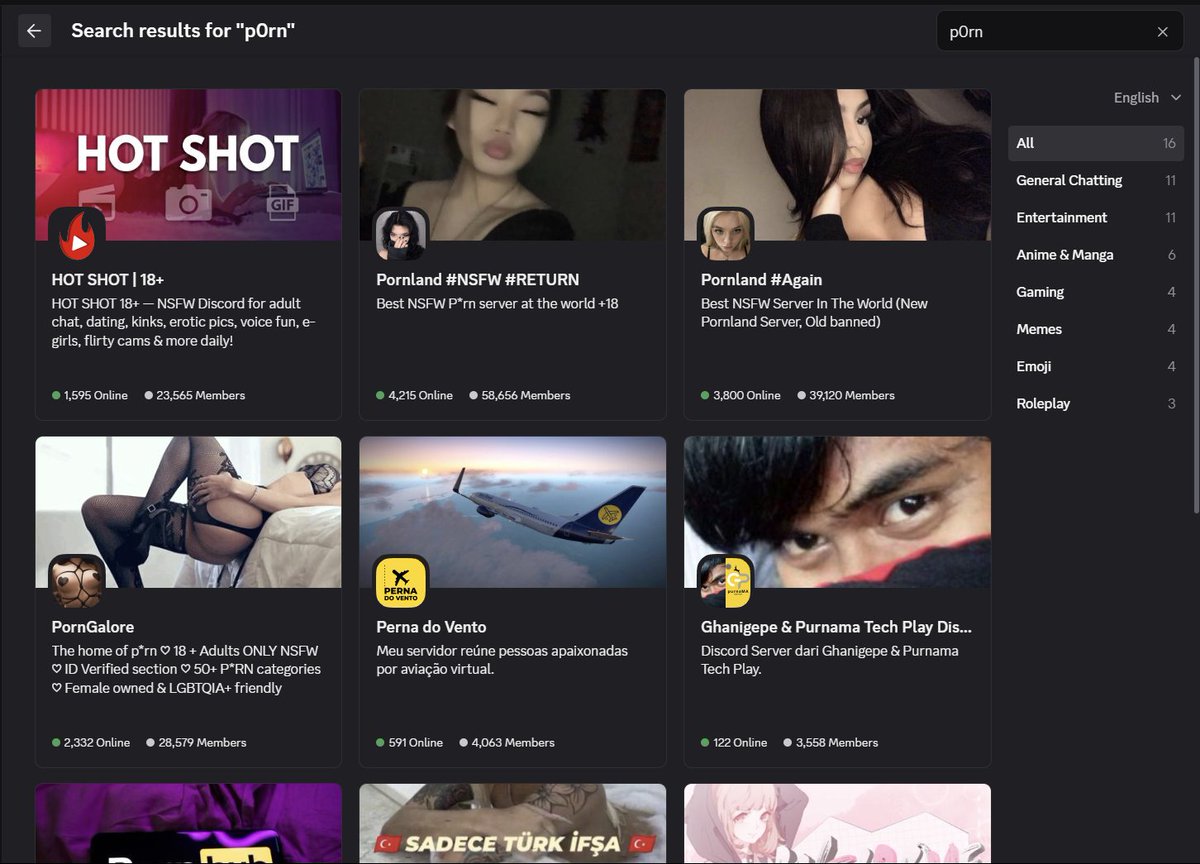The image size is (1200, 864).
Task: Click the "4,215 Online" status text
Action: click(420, 395)
